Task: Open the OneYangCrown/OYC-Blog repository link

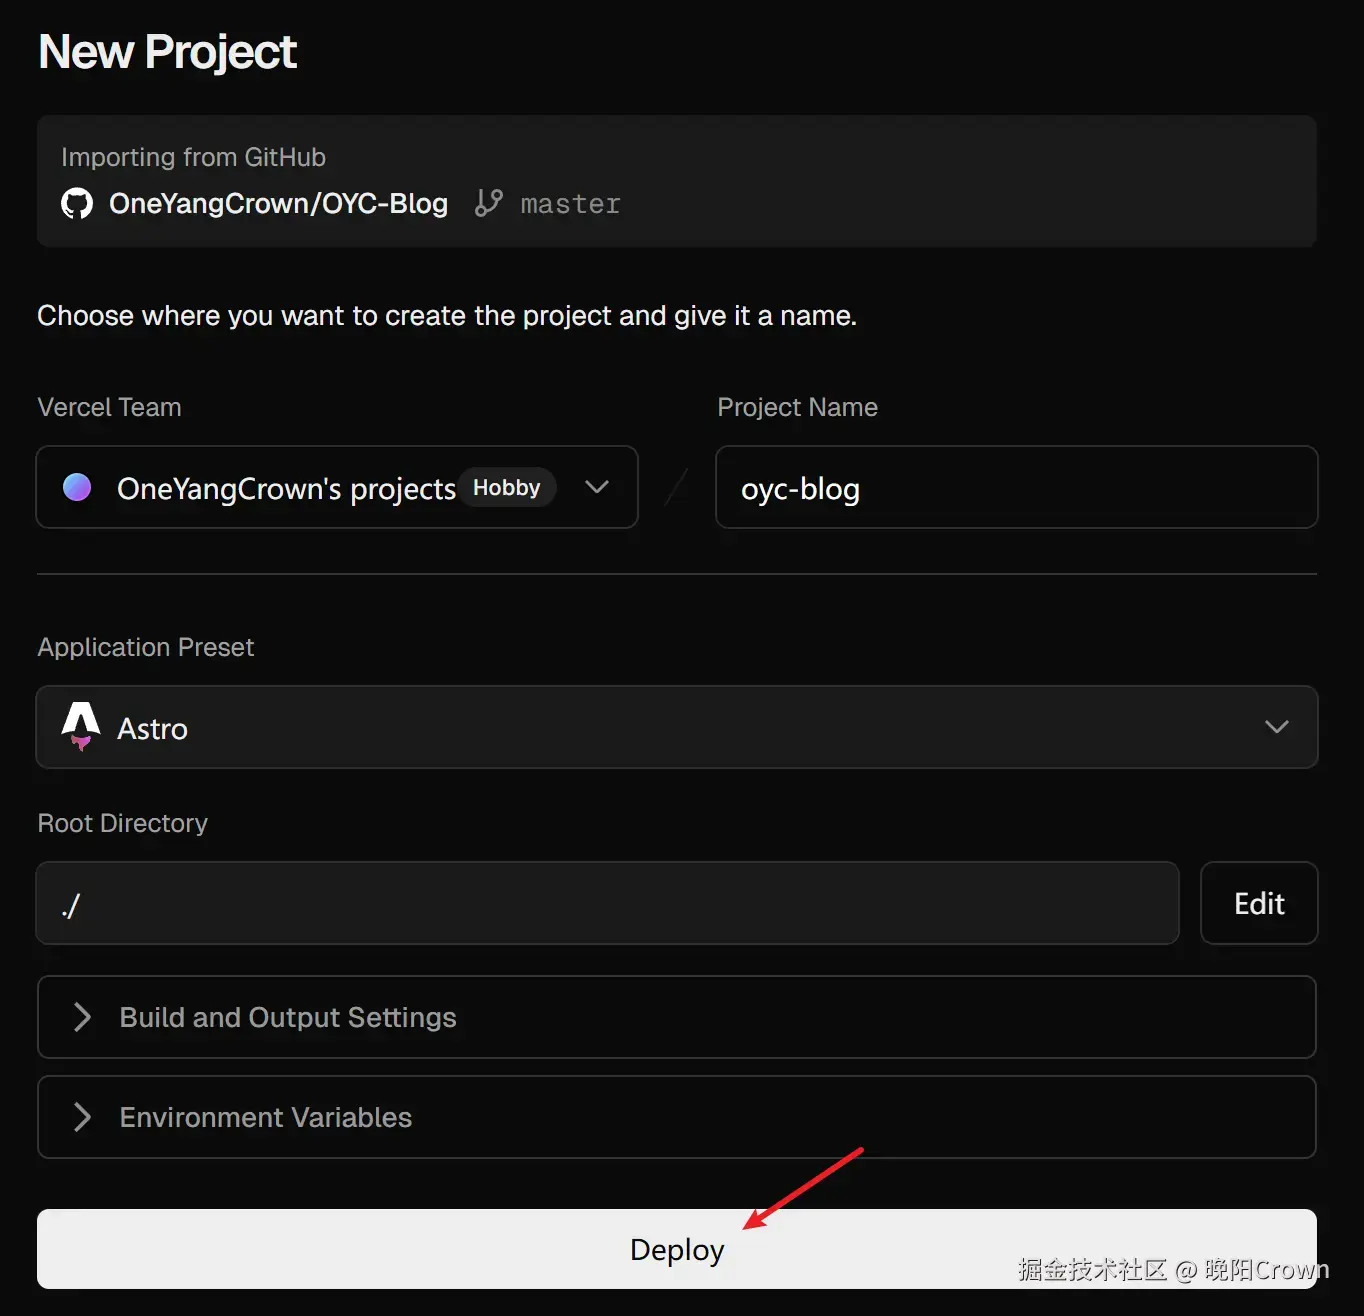Action: pos(278,204)
